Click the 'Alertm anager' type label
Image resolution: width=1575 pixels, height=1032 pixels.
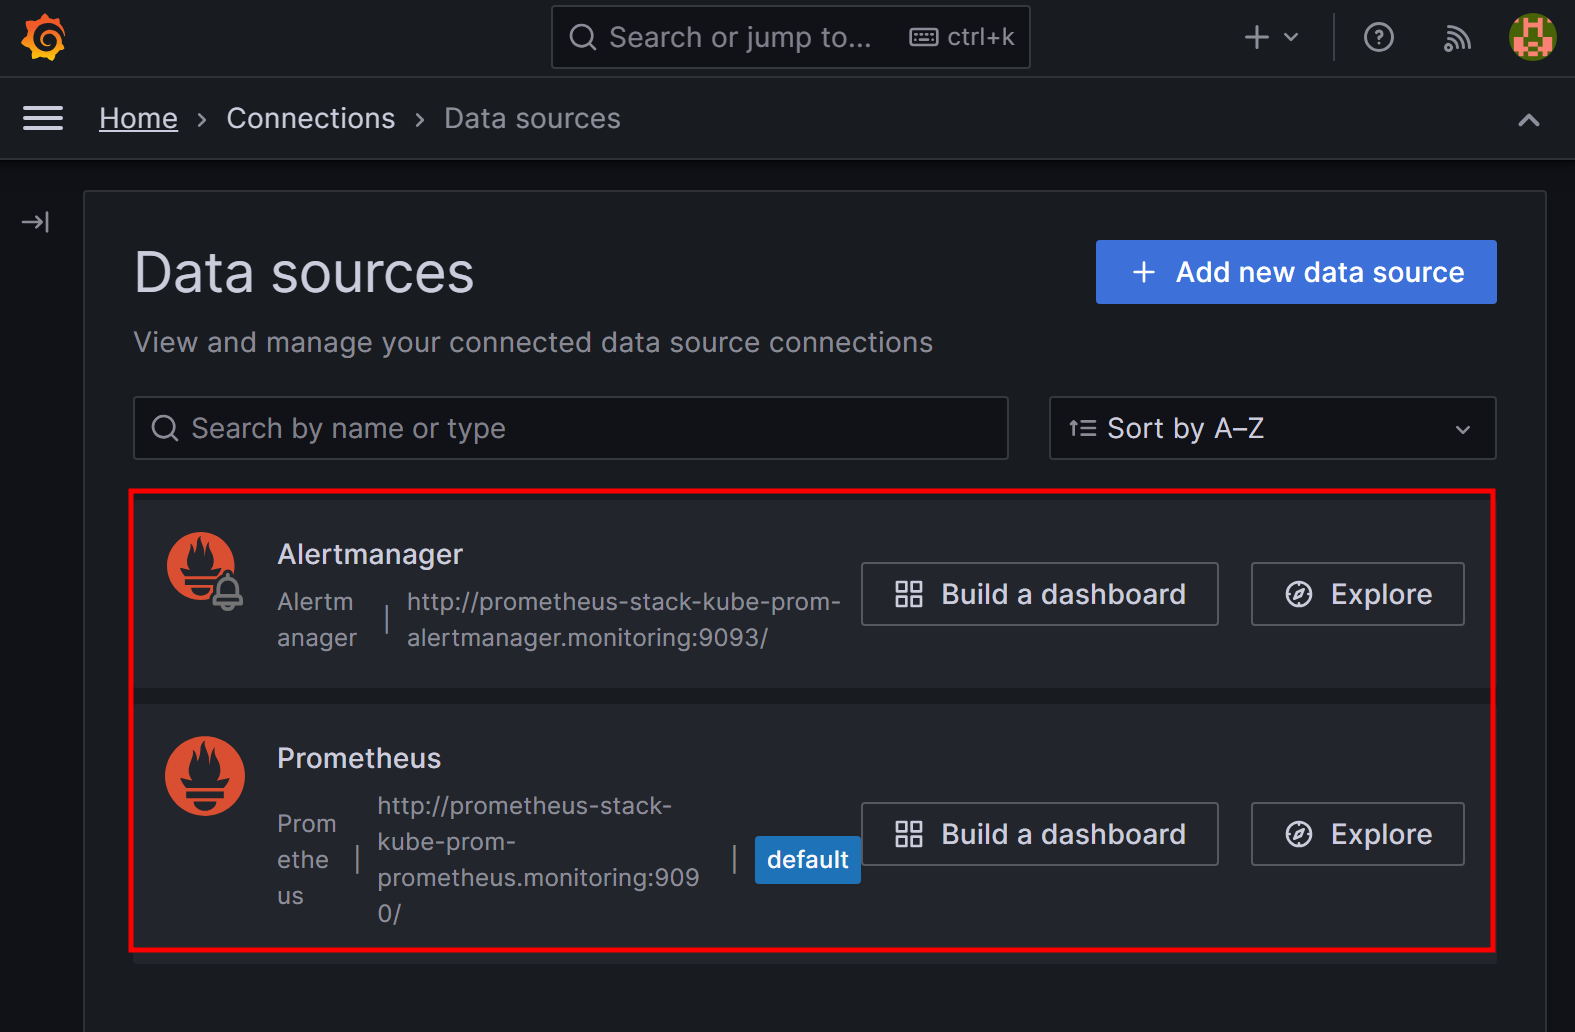(x=317, y=620)
